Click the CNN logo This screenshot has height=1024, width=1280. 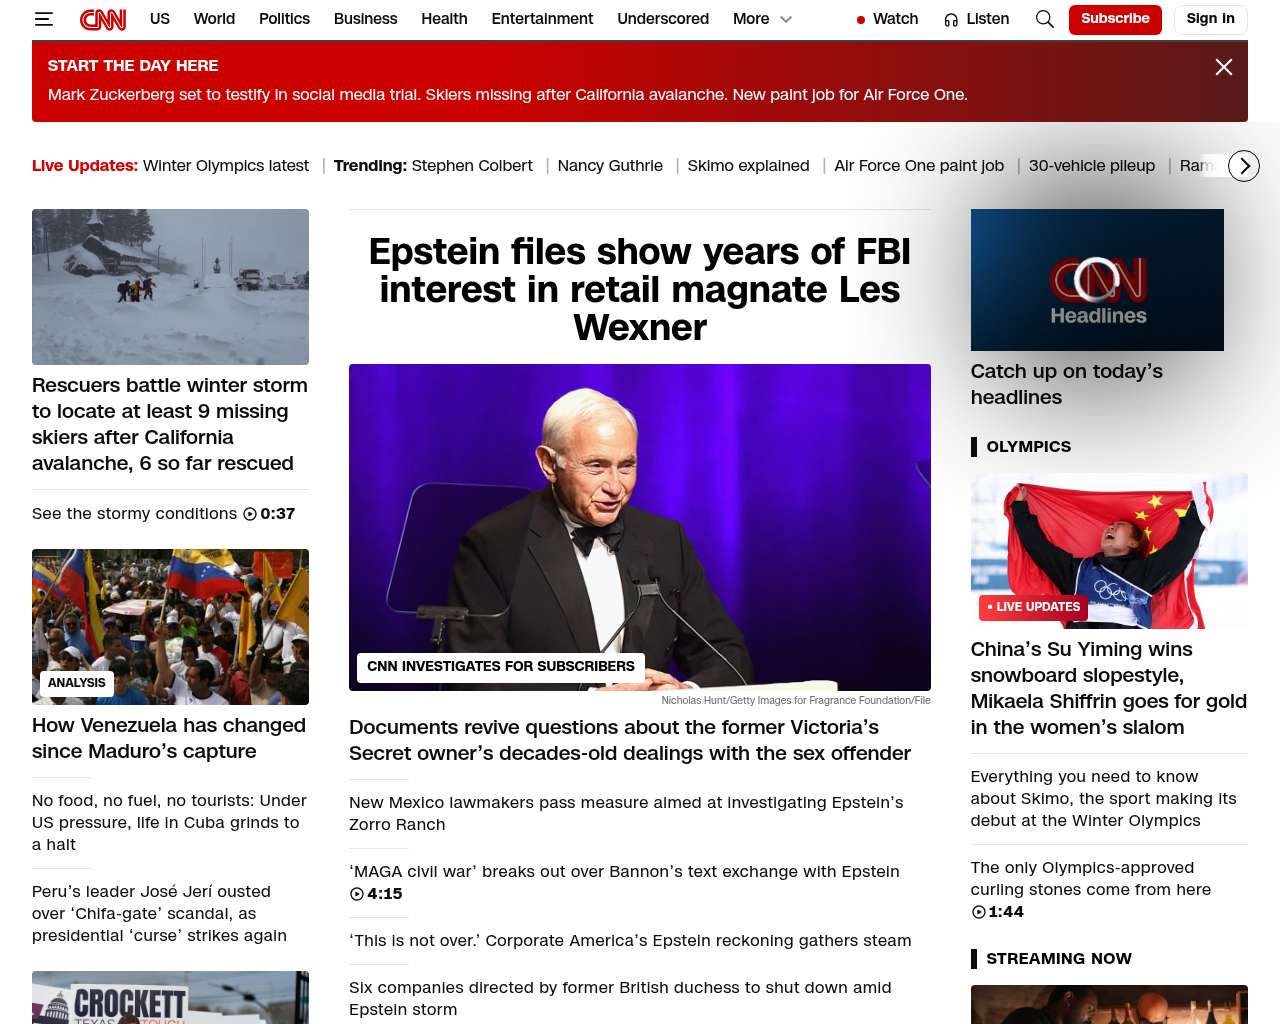pos(103,19)
